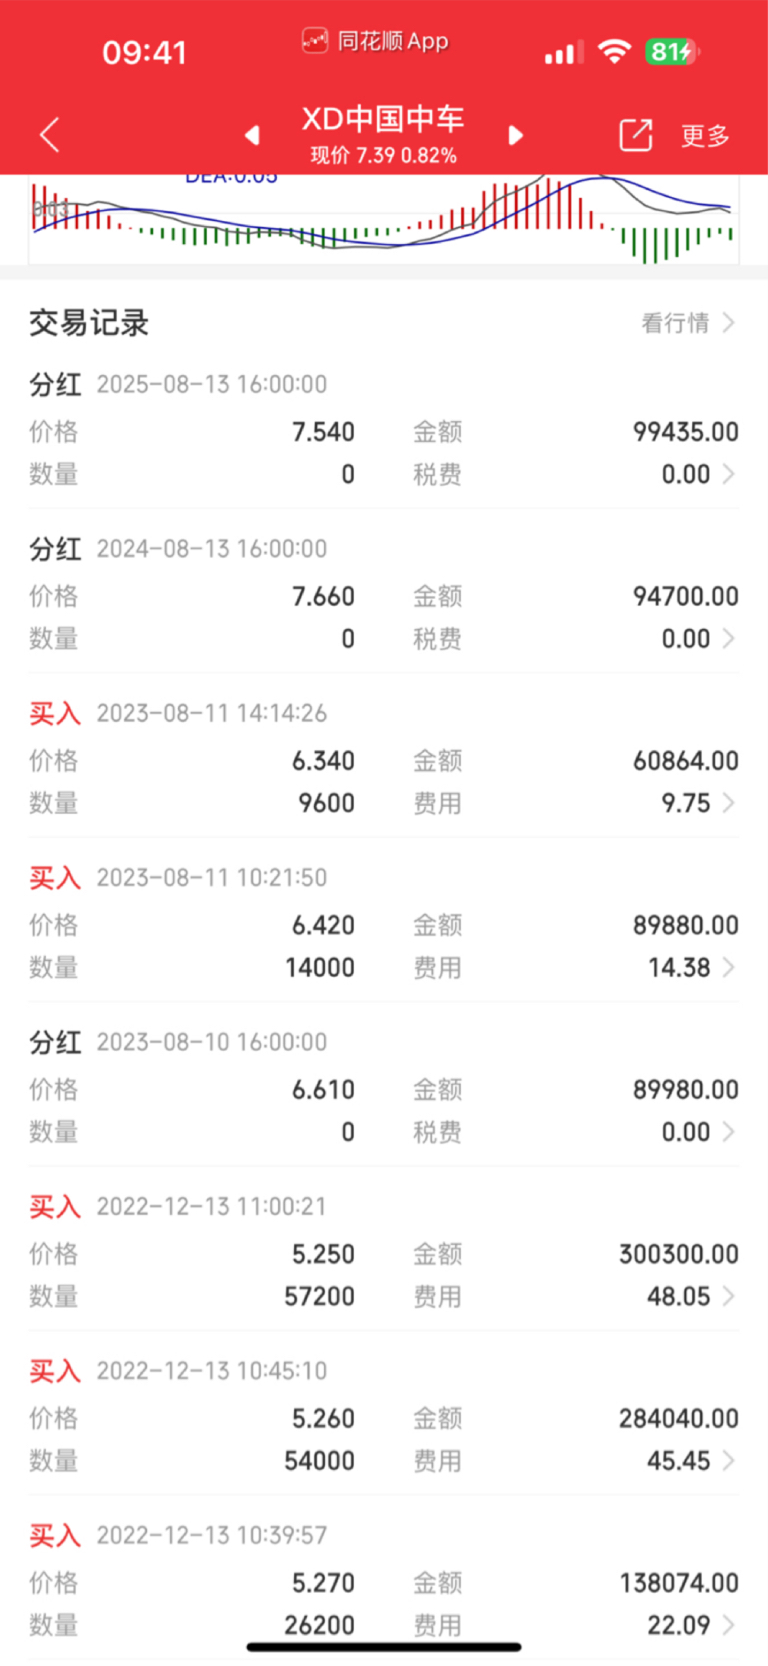This screenshot has width=768, height=1666.
Task: Go to next stock with right triangle
Action: [515, 135]
